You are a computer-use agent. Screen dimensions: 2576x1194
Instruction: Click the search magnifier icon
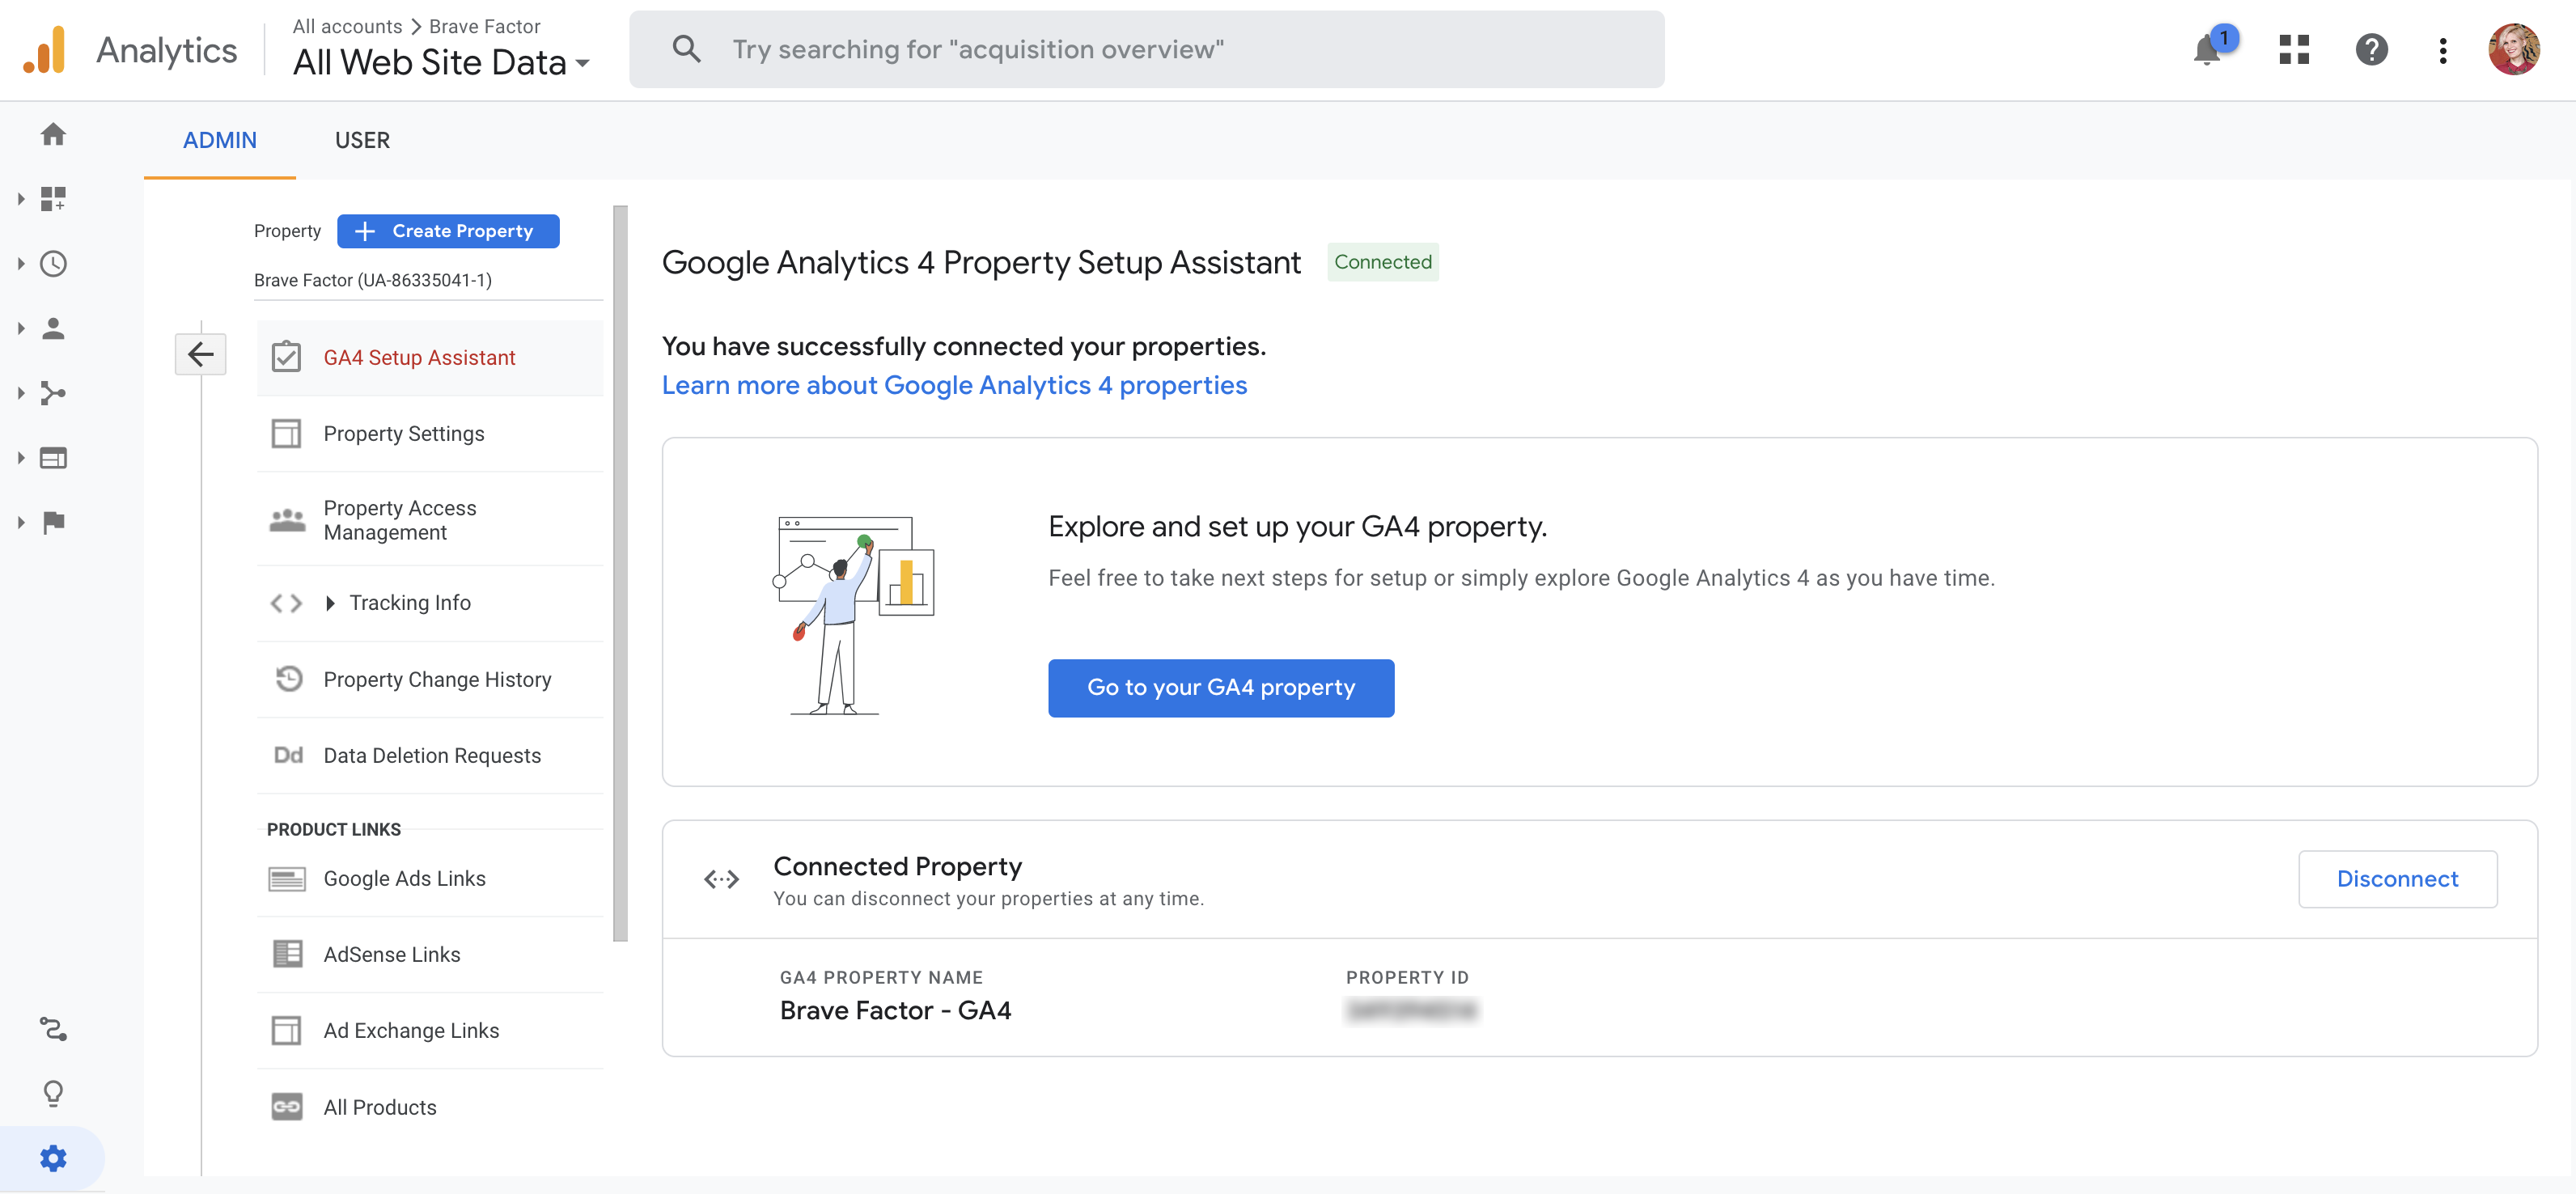[686, 48]
